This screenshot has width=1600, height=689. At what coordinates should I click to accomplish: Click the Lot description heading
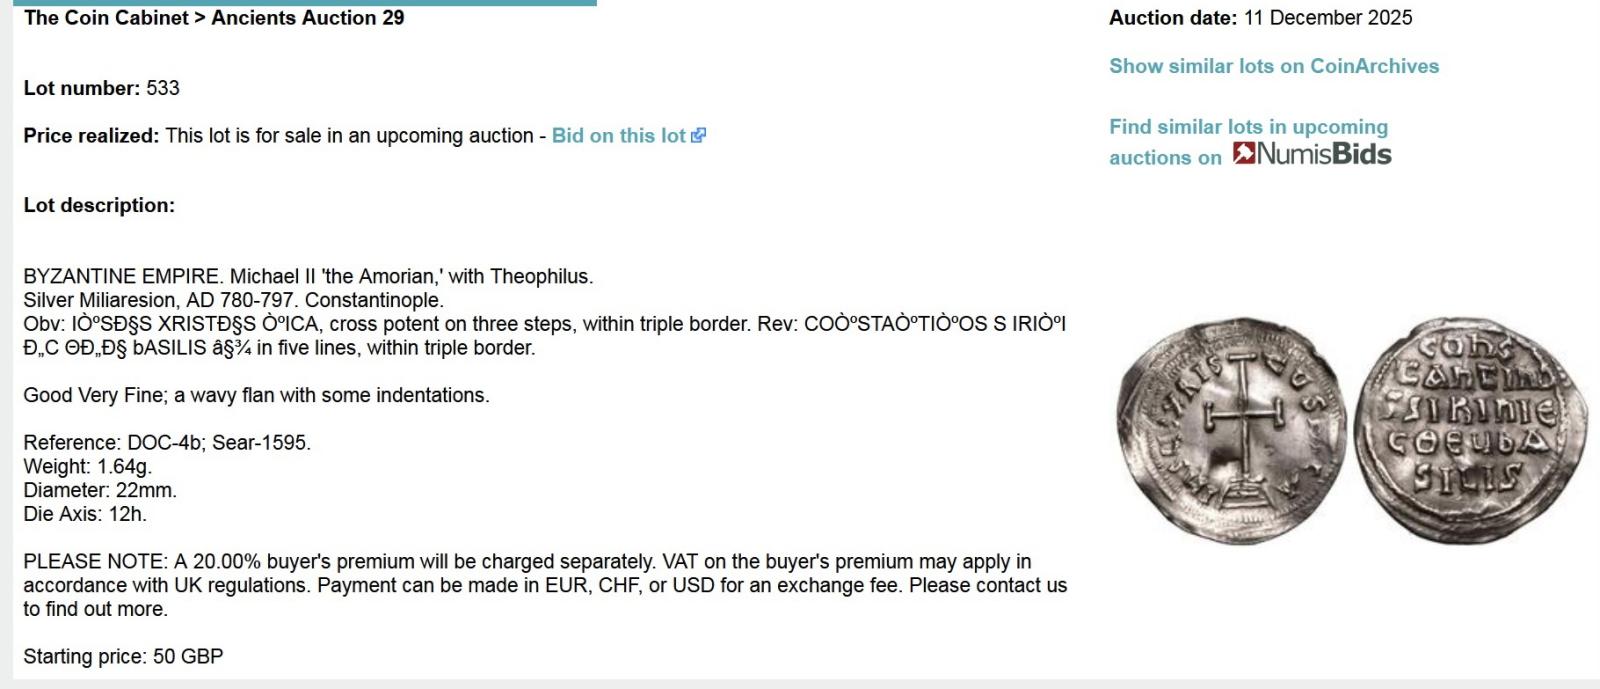coord(99,205)
